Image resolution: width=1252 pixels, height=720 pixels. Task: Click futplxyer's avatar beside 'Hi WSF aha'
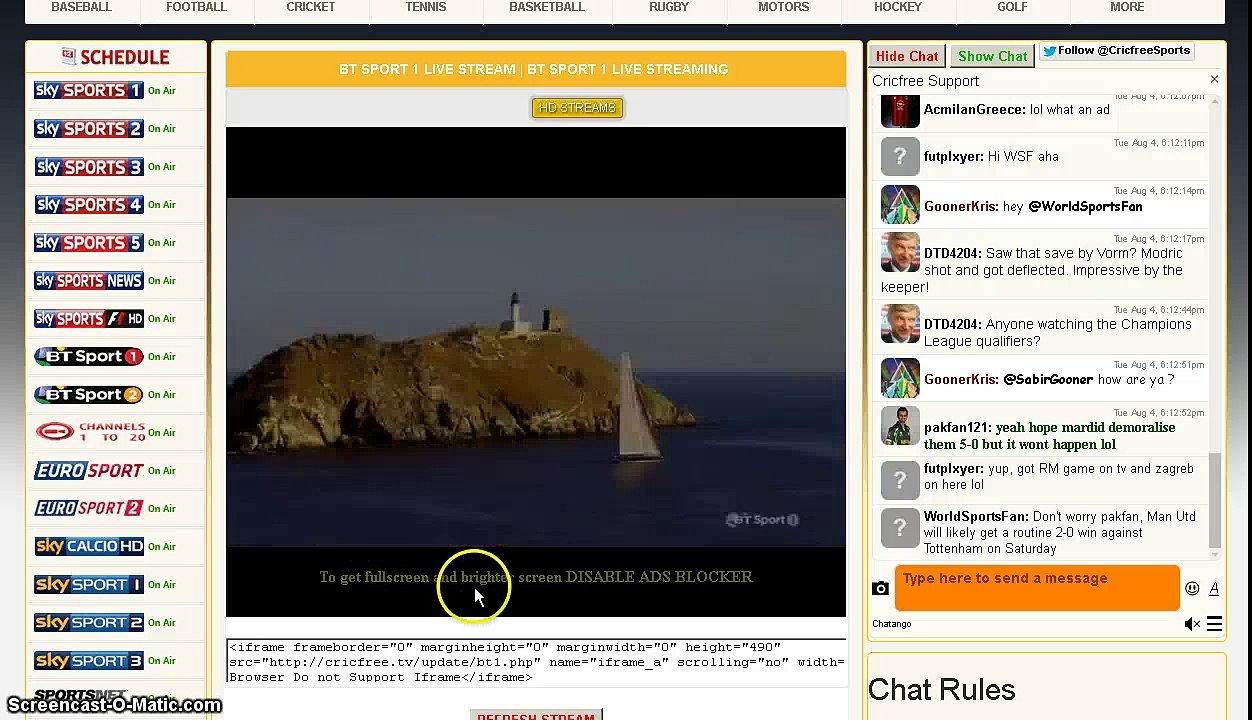[900, 157]
